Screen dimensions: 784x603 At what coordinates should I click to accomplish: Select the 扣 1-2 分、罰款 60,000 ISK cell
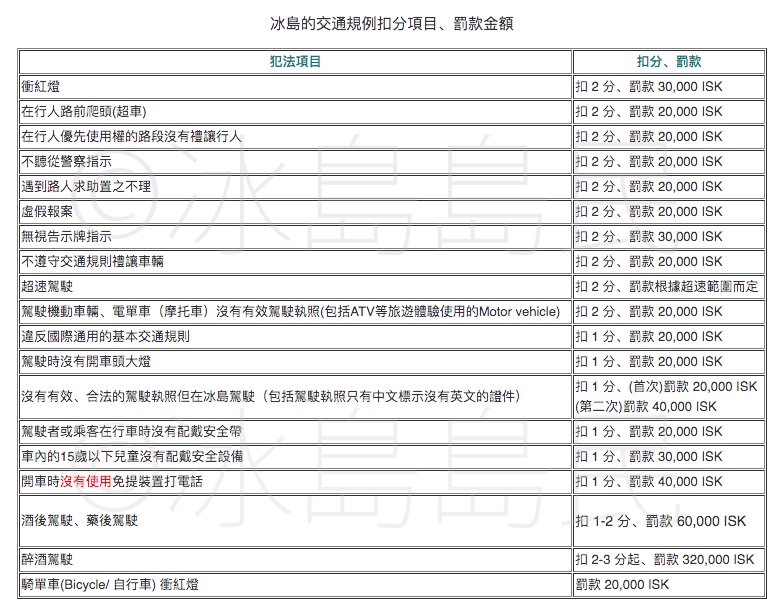668,520
